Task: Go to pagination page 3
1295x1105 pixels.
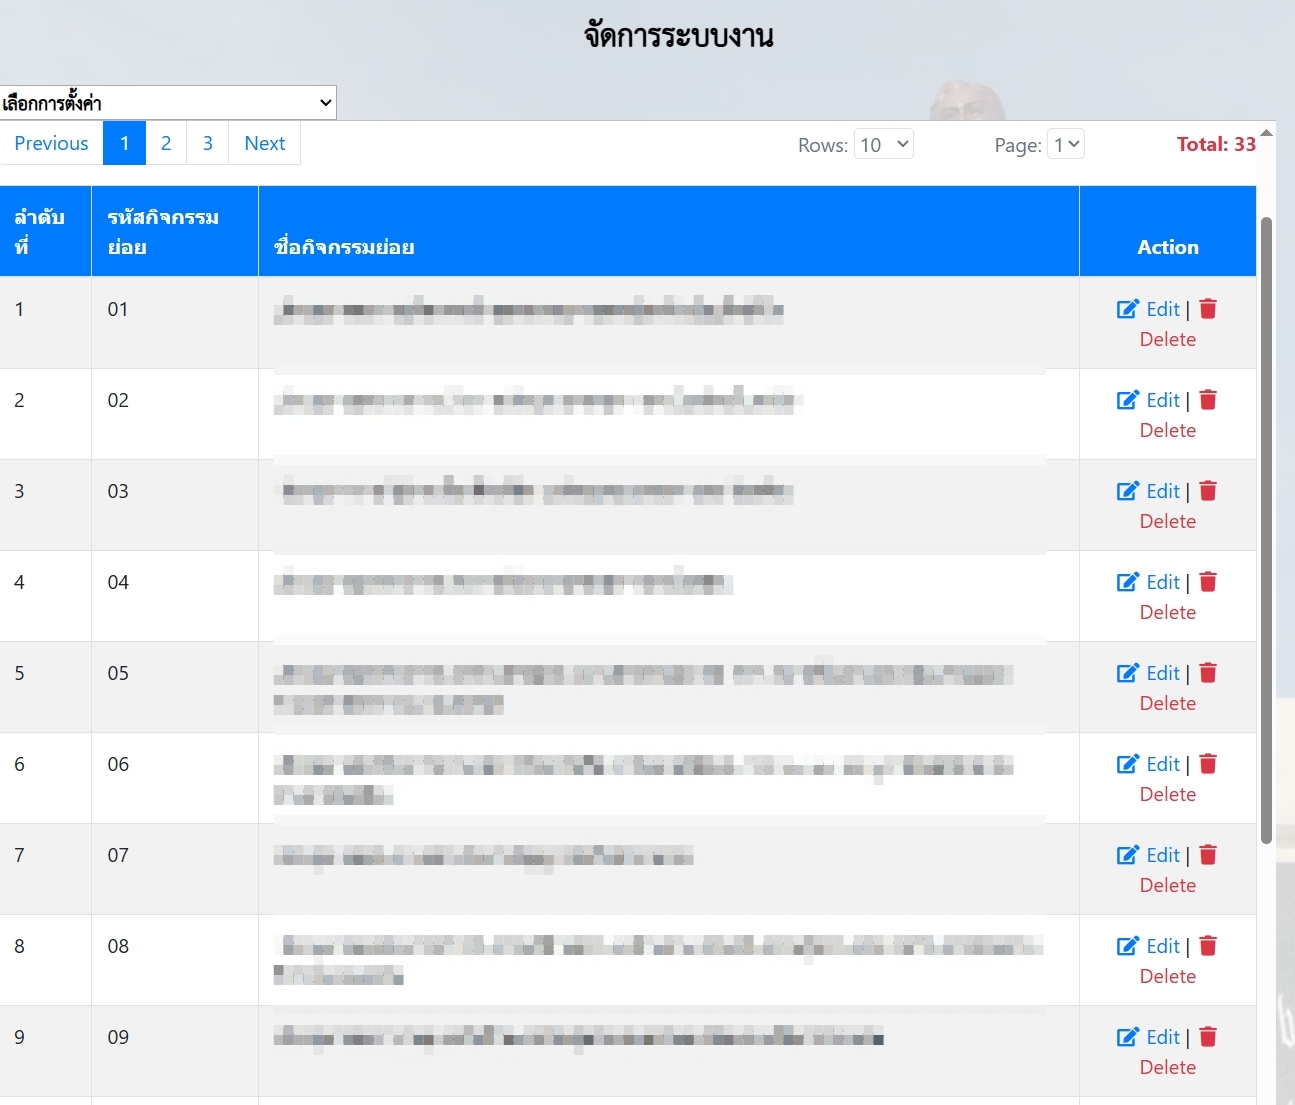Action: pos(208,143)
